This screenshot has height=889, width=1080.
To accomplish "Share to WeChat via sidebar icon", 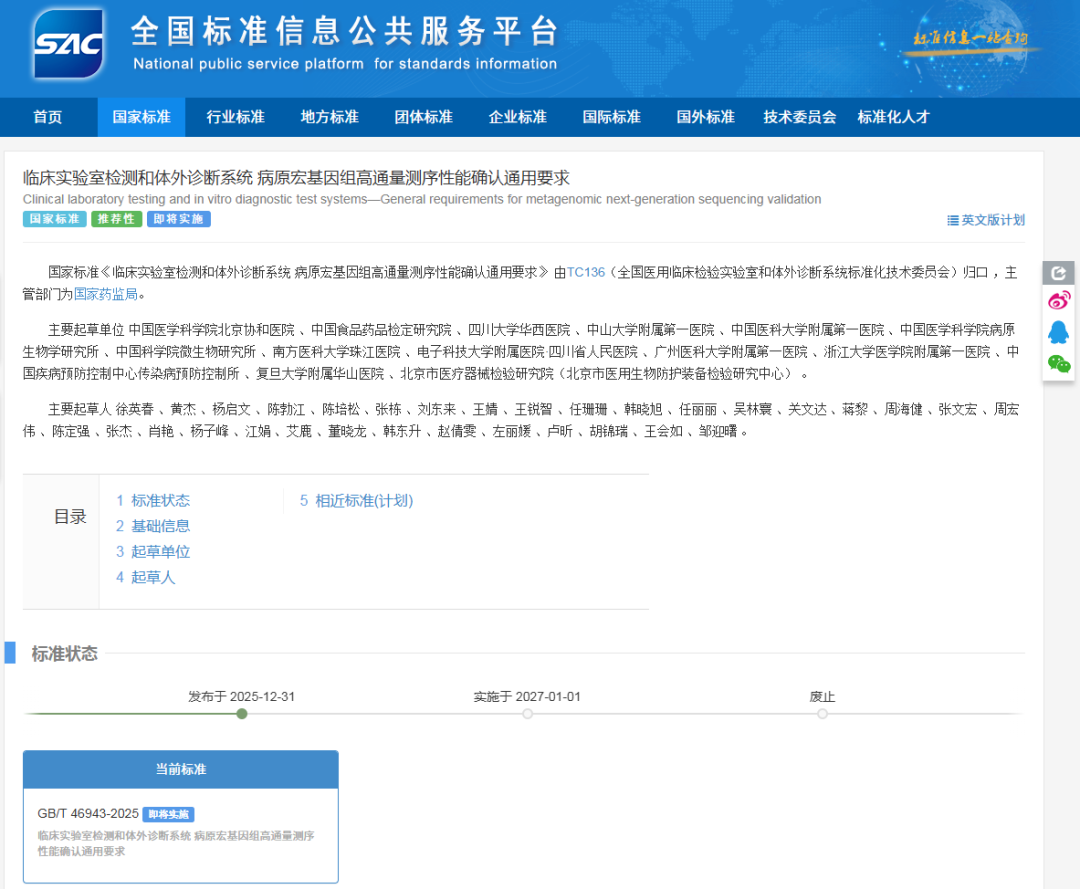I will tap(1058, 363).
